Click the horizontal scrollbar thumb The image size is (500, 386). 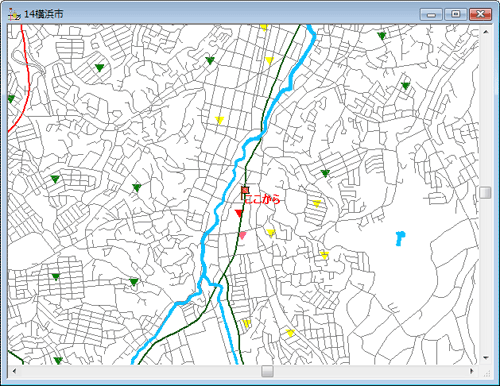tap(267, 371)
